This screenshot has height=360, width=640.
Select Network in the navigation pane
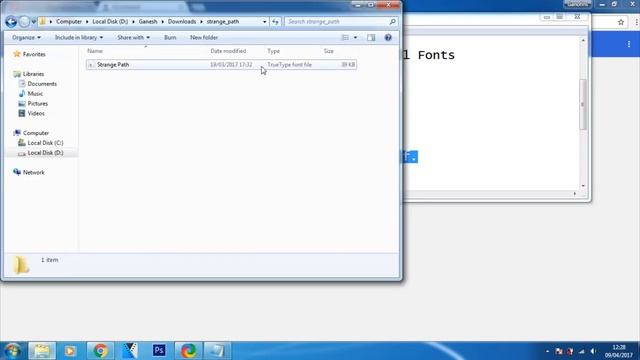pyautogui.click(x=33, y=173)
